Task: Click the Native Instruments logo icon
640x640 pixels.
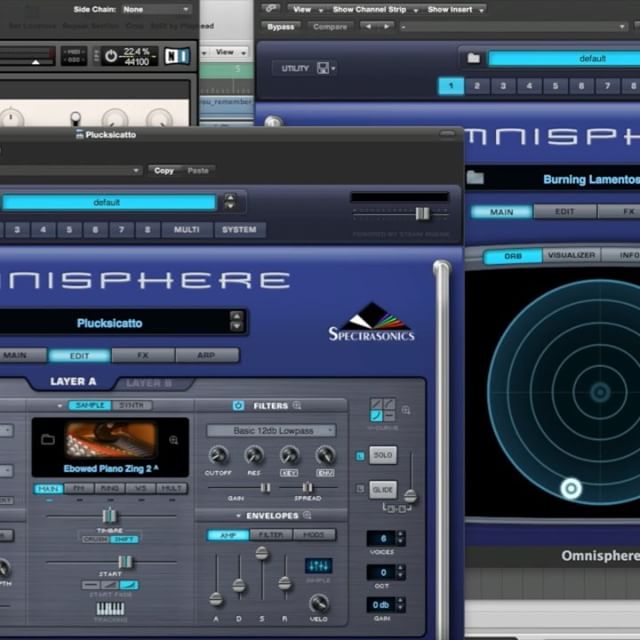Action: [x=177, y=56]
